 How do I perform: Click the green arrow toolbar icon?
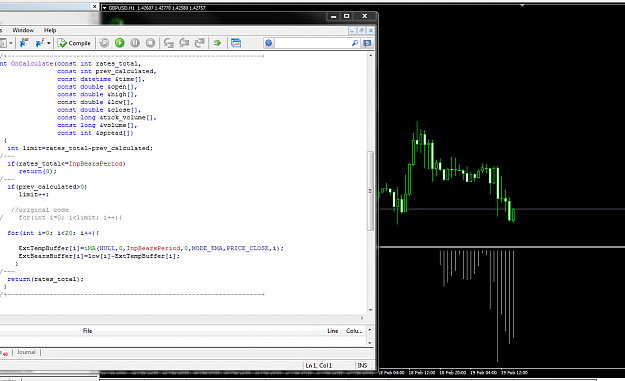(x=217, y=43)
